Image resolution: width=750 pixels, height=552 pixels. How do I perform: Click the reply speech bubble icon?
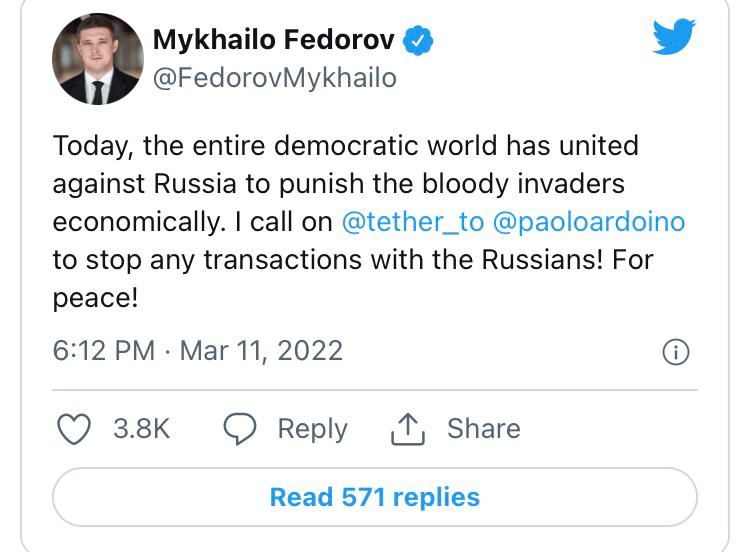(x=240, y=429)
